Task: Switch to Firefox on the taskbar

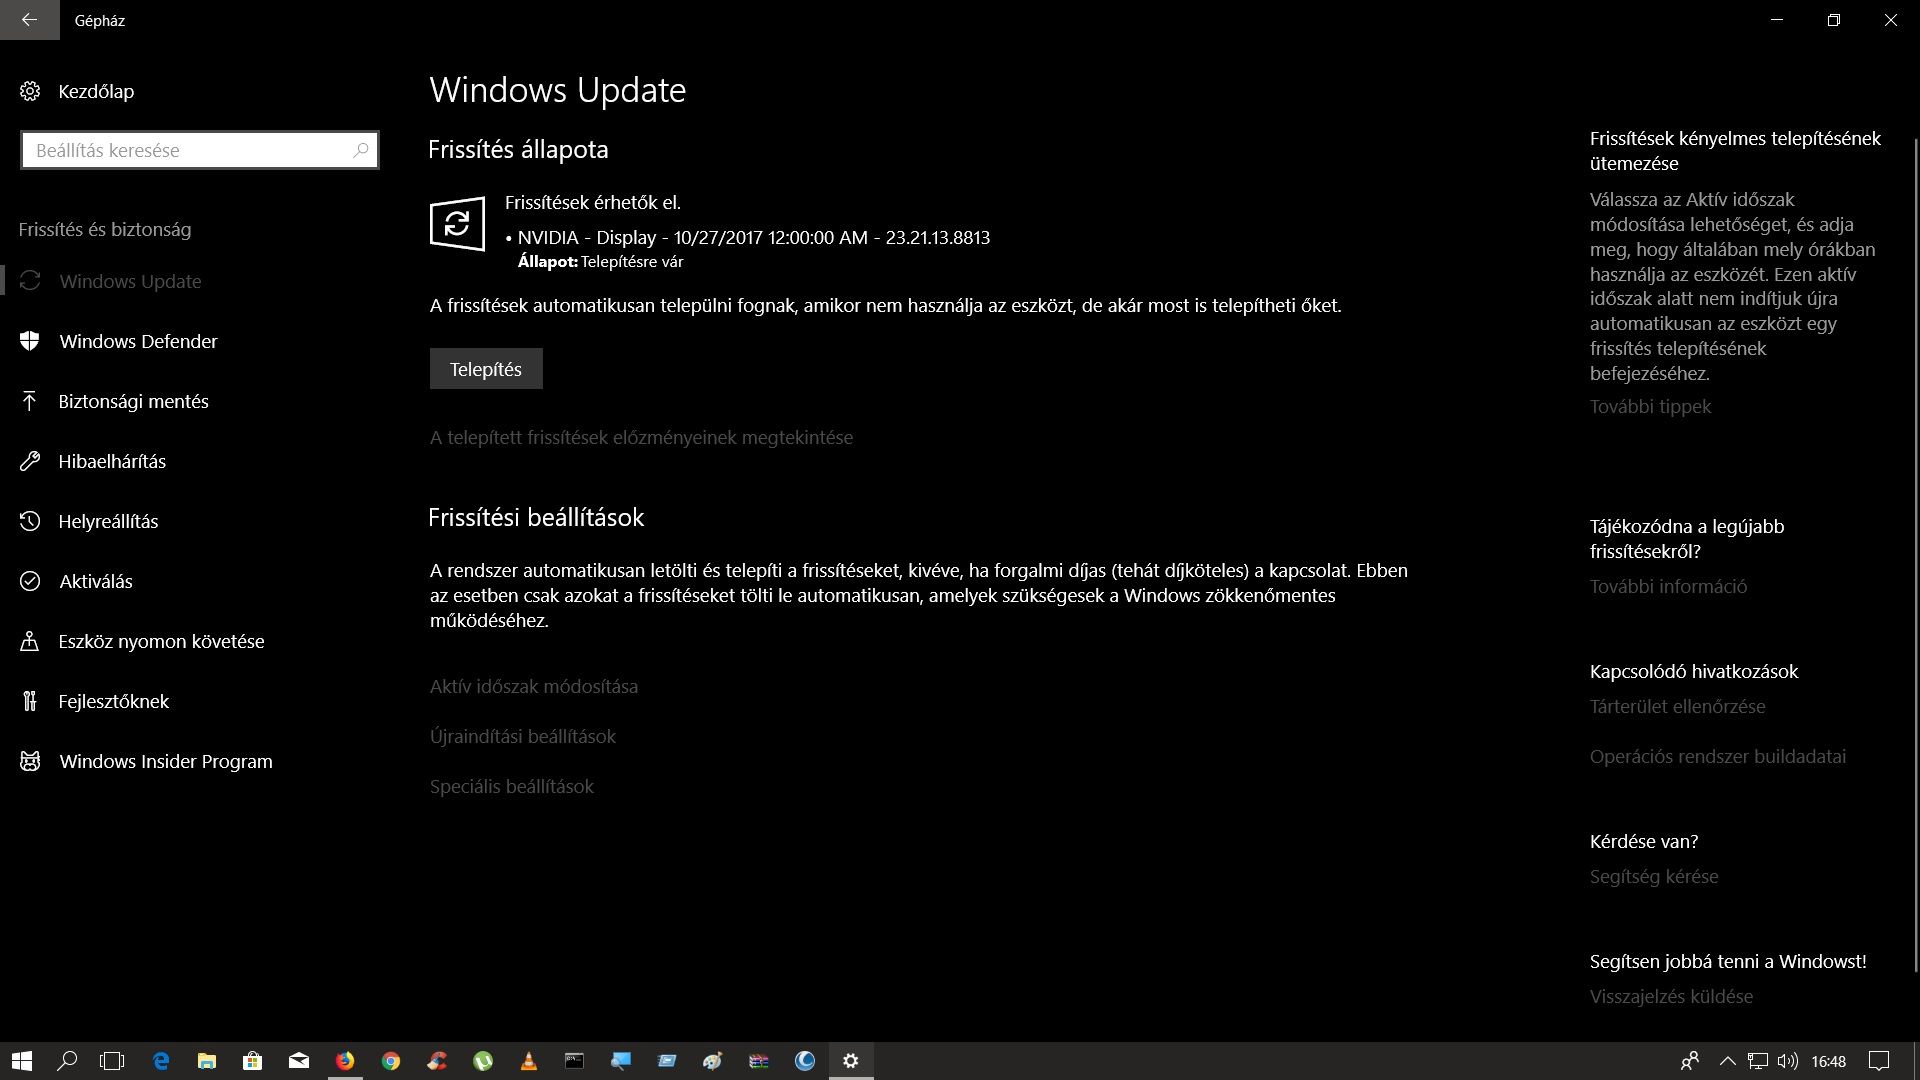Action: coord(345,1061)
